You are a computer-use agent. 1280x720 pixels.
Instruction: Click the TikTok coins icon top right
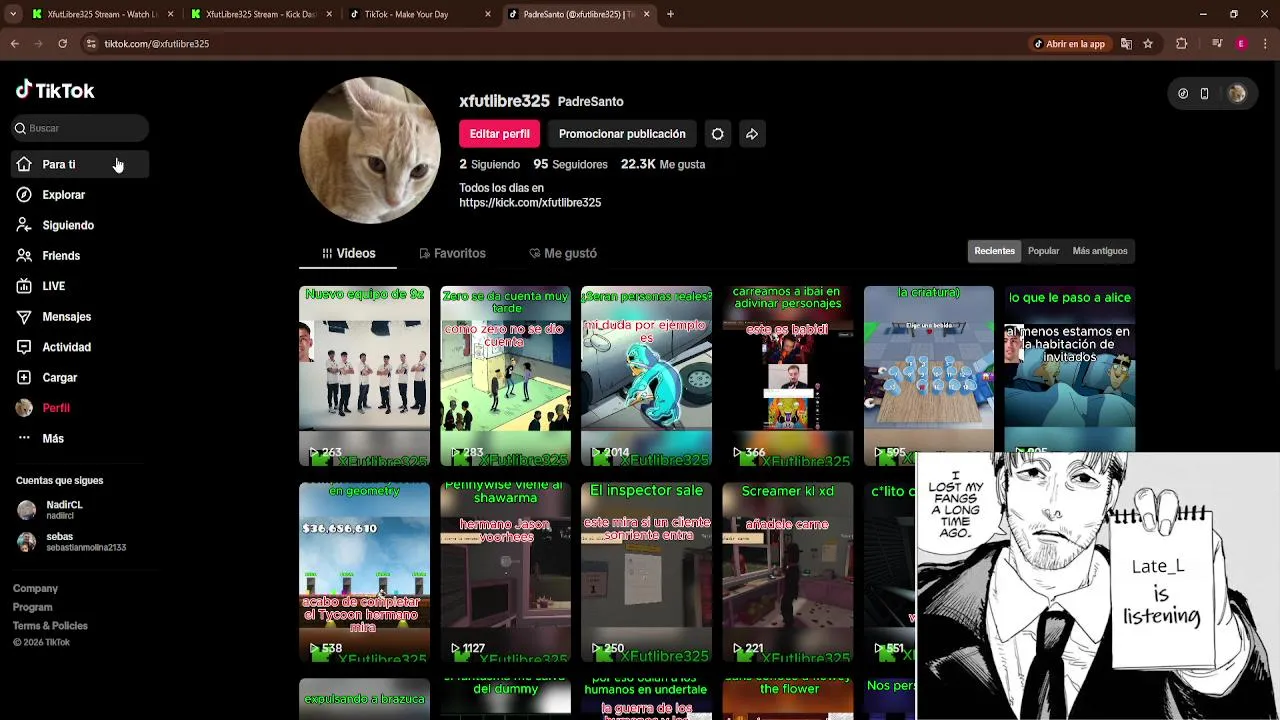pos(1183,93)
